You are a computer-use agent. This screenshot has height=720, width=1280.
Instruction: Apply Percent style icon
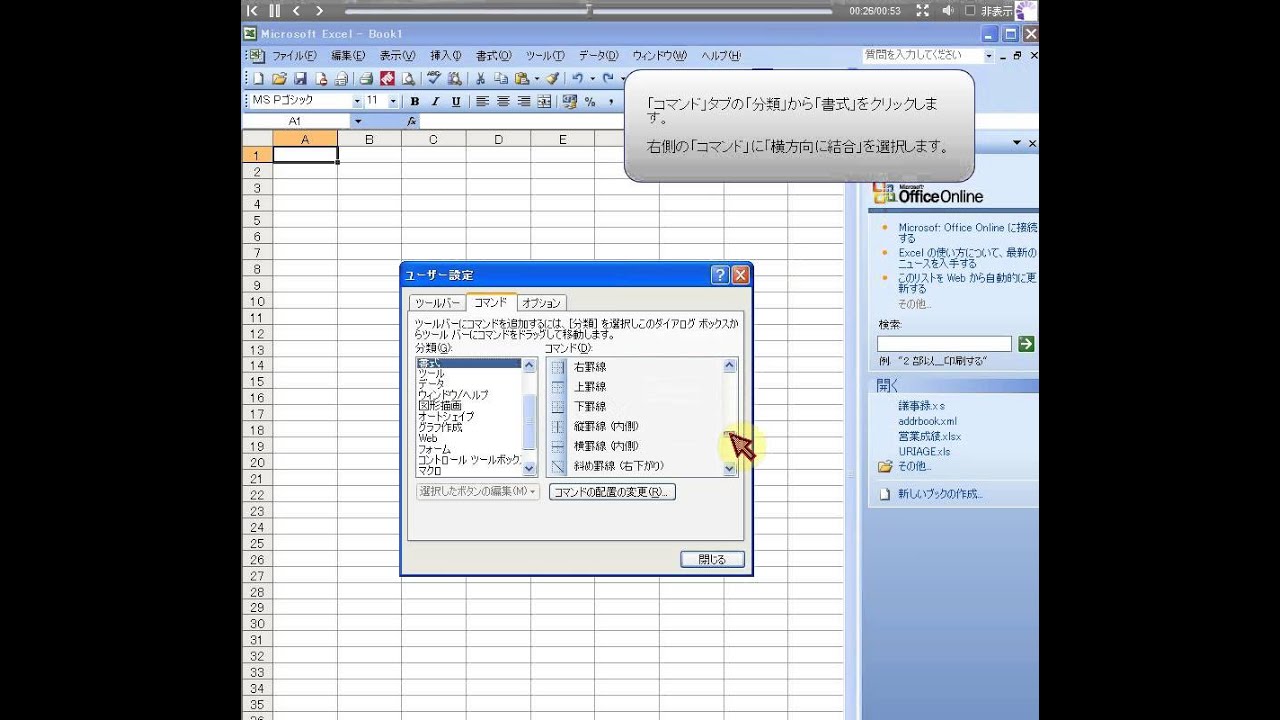click(590, 101)
